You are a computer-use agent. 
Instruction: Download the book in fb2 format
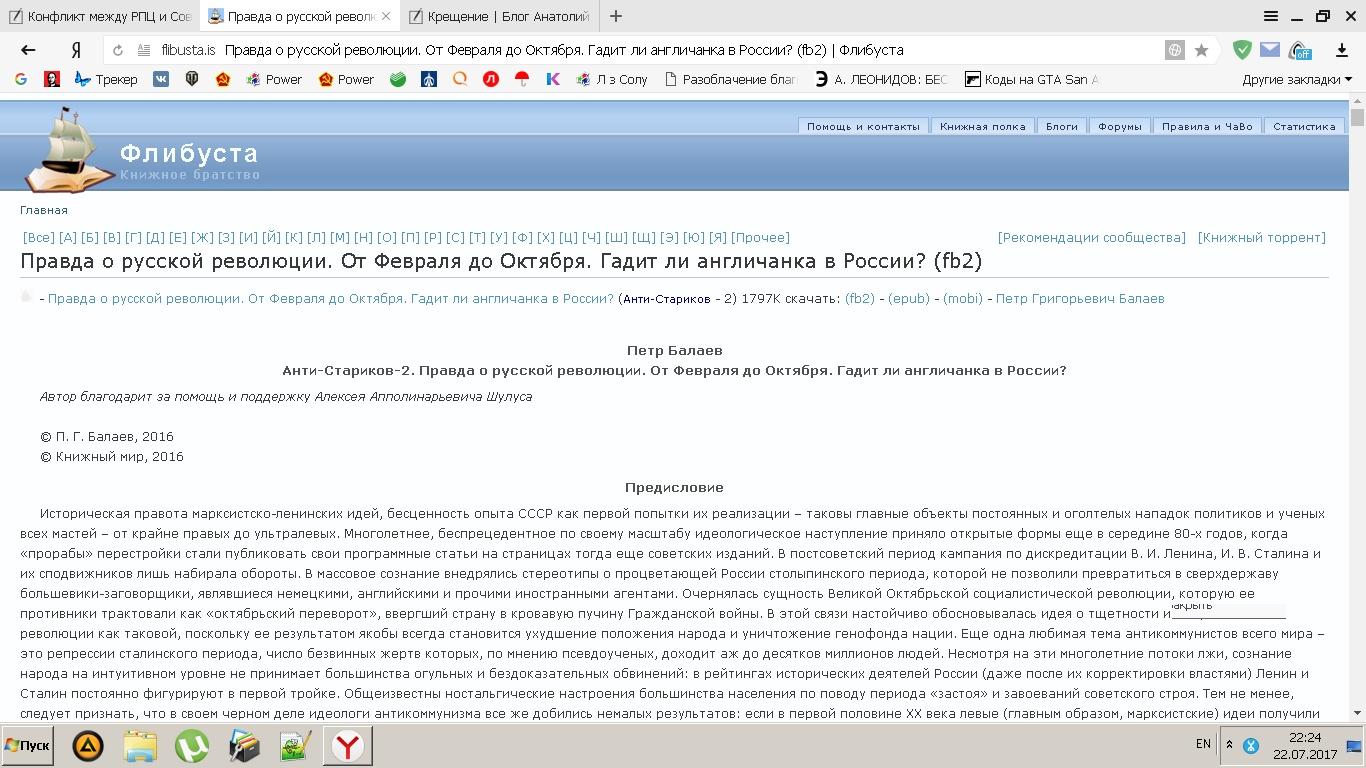coord(860,298)
